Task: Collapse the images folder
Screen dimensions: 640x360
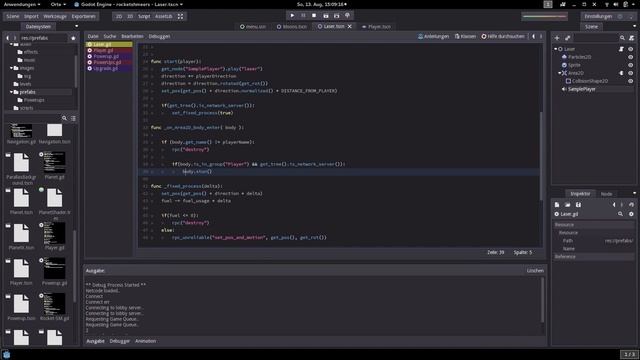Action: click(x=11, y=68)
